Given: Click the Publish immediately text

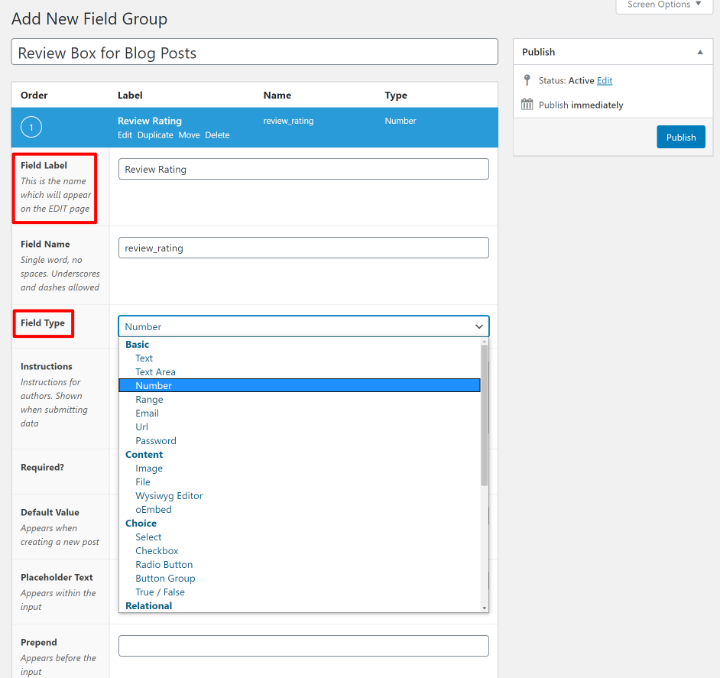Looking at the screenshot, I should coord(581,105).
